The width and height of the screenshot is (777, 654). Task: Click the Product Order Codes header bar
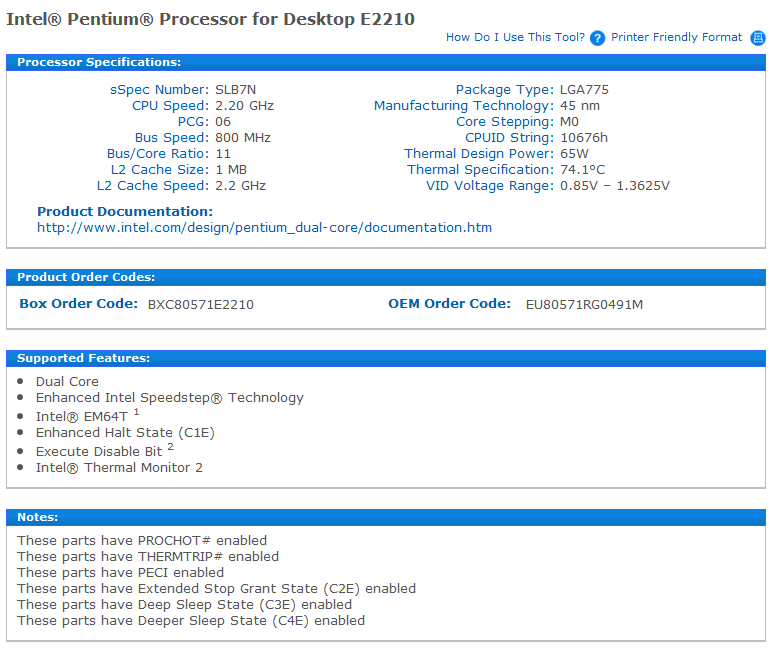[386, 277]
